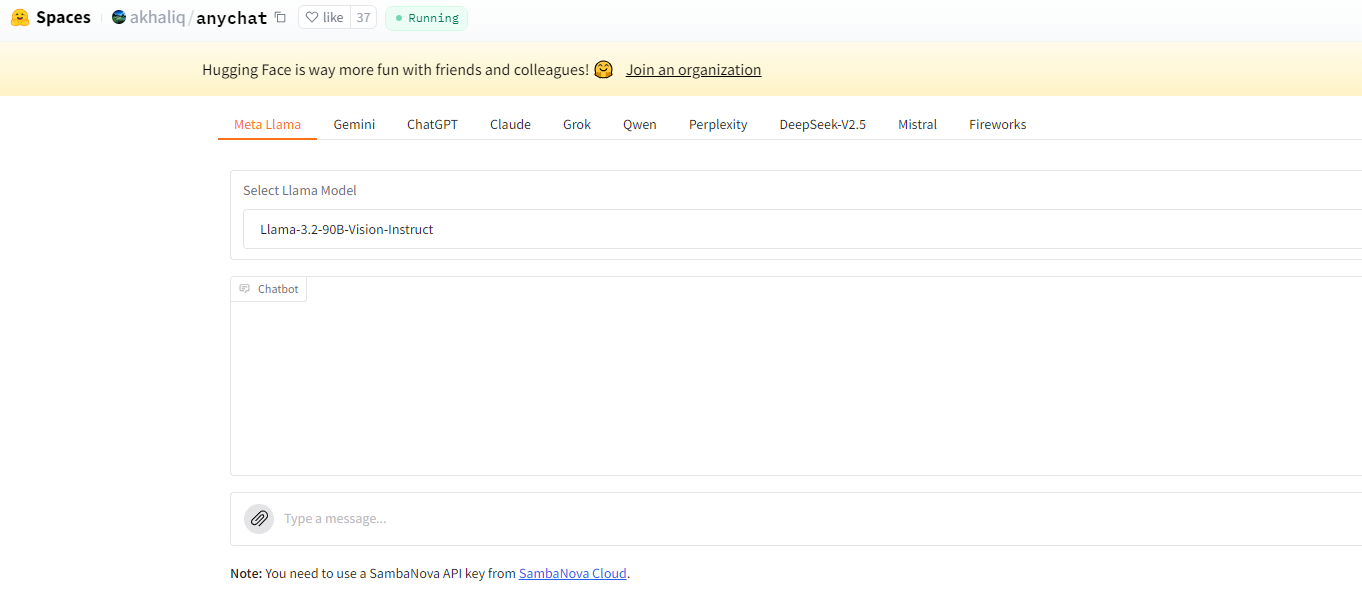
Task: Click the anychat space name
Action: point(232,17)
